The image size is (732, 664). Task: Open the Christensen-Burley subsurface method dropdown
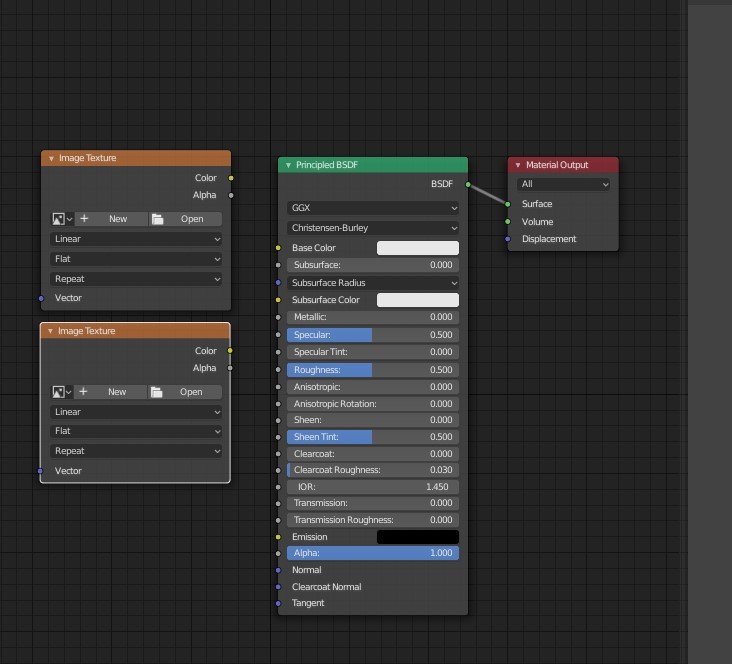point(372,228)
